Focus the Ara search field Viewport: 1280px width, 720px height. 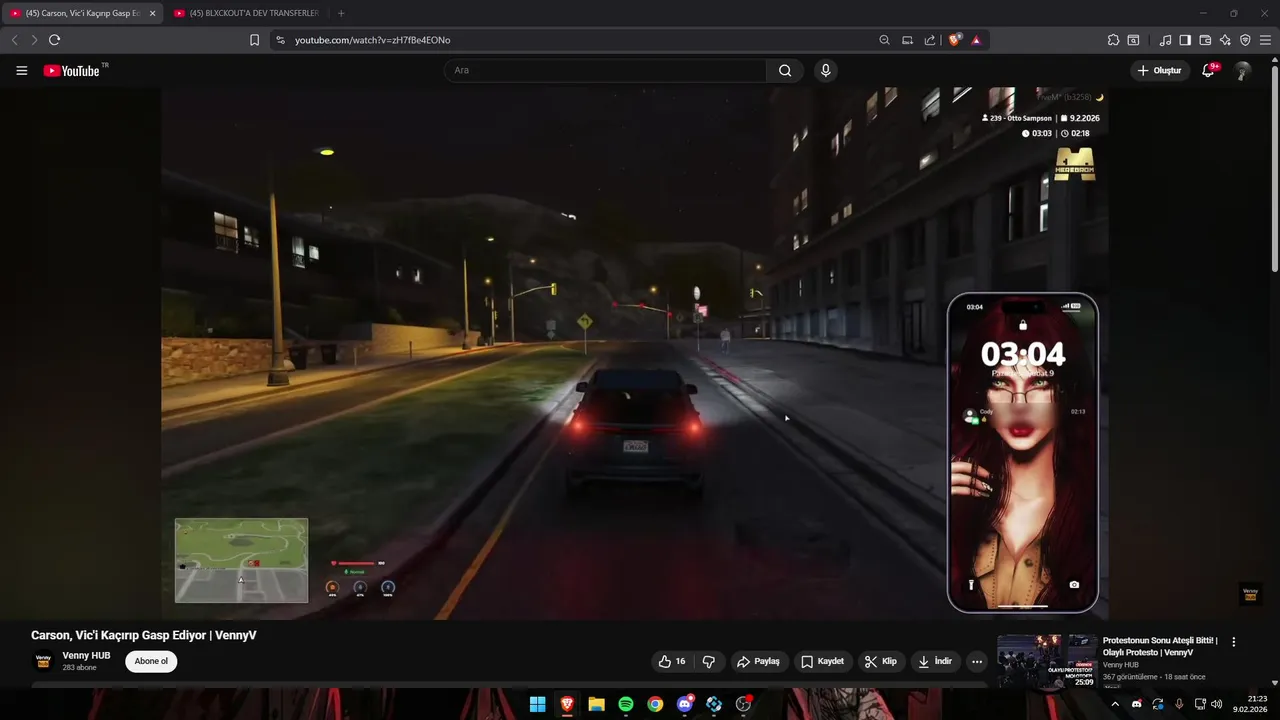(605, 70)
